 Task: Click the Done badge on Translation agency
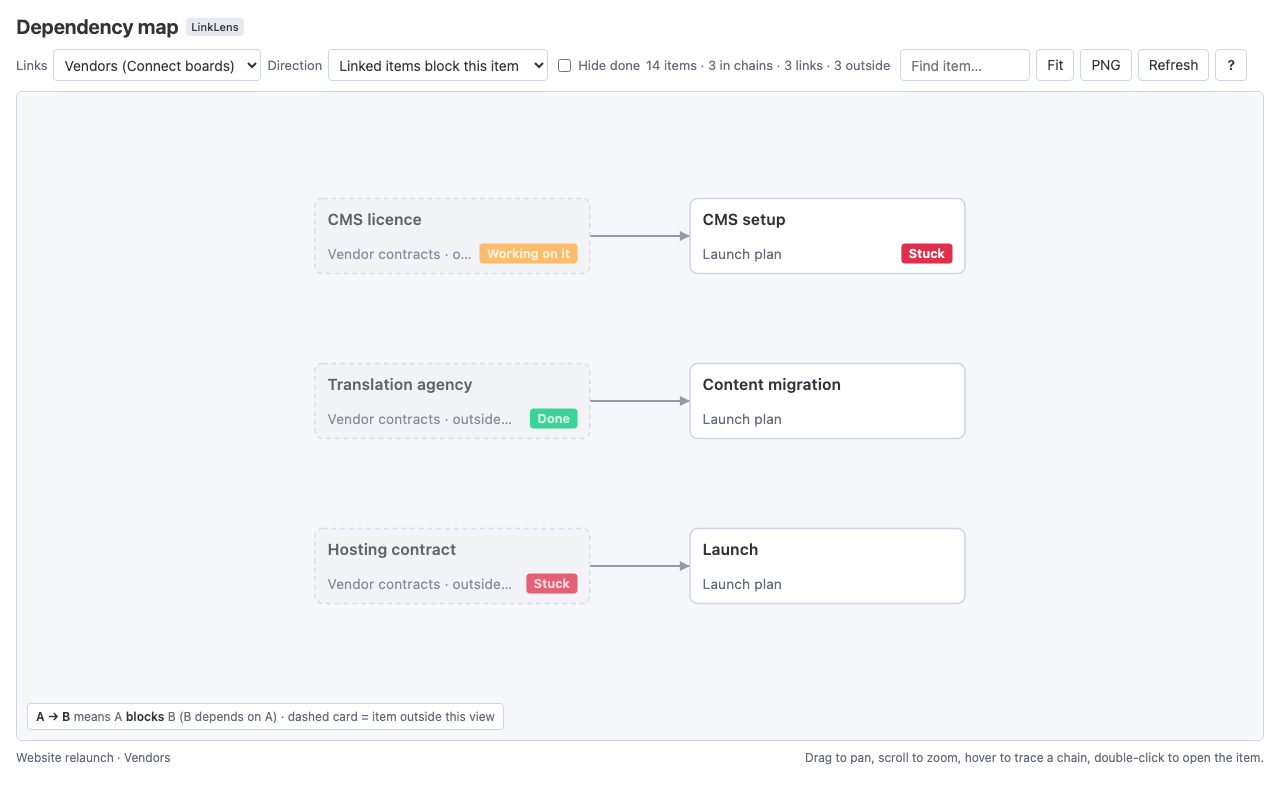pyautogui.click(x=553, y=419)
